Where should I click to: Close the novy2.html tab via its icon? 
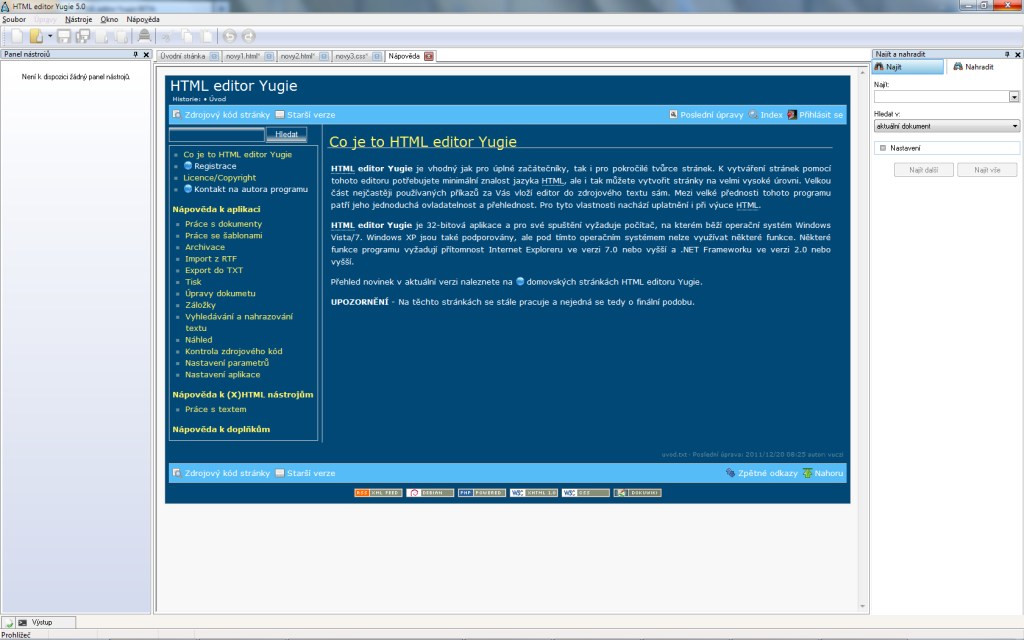pyautogui.click(x=323, y=56)
